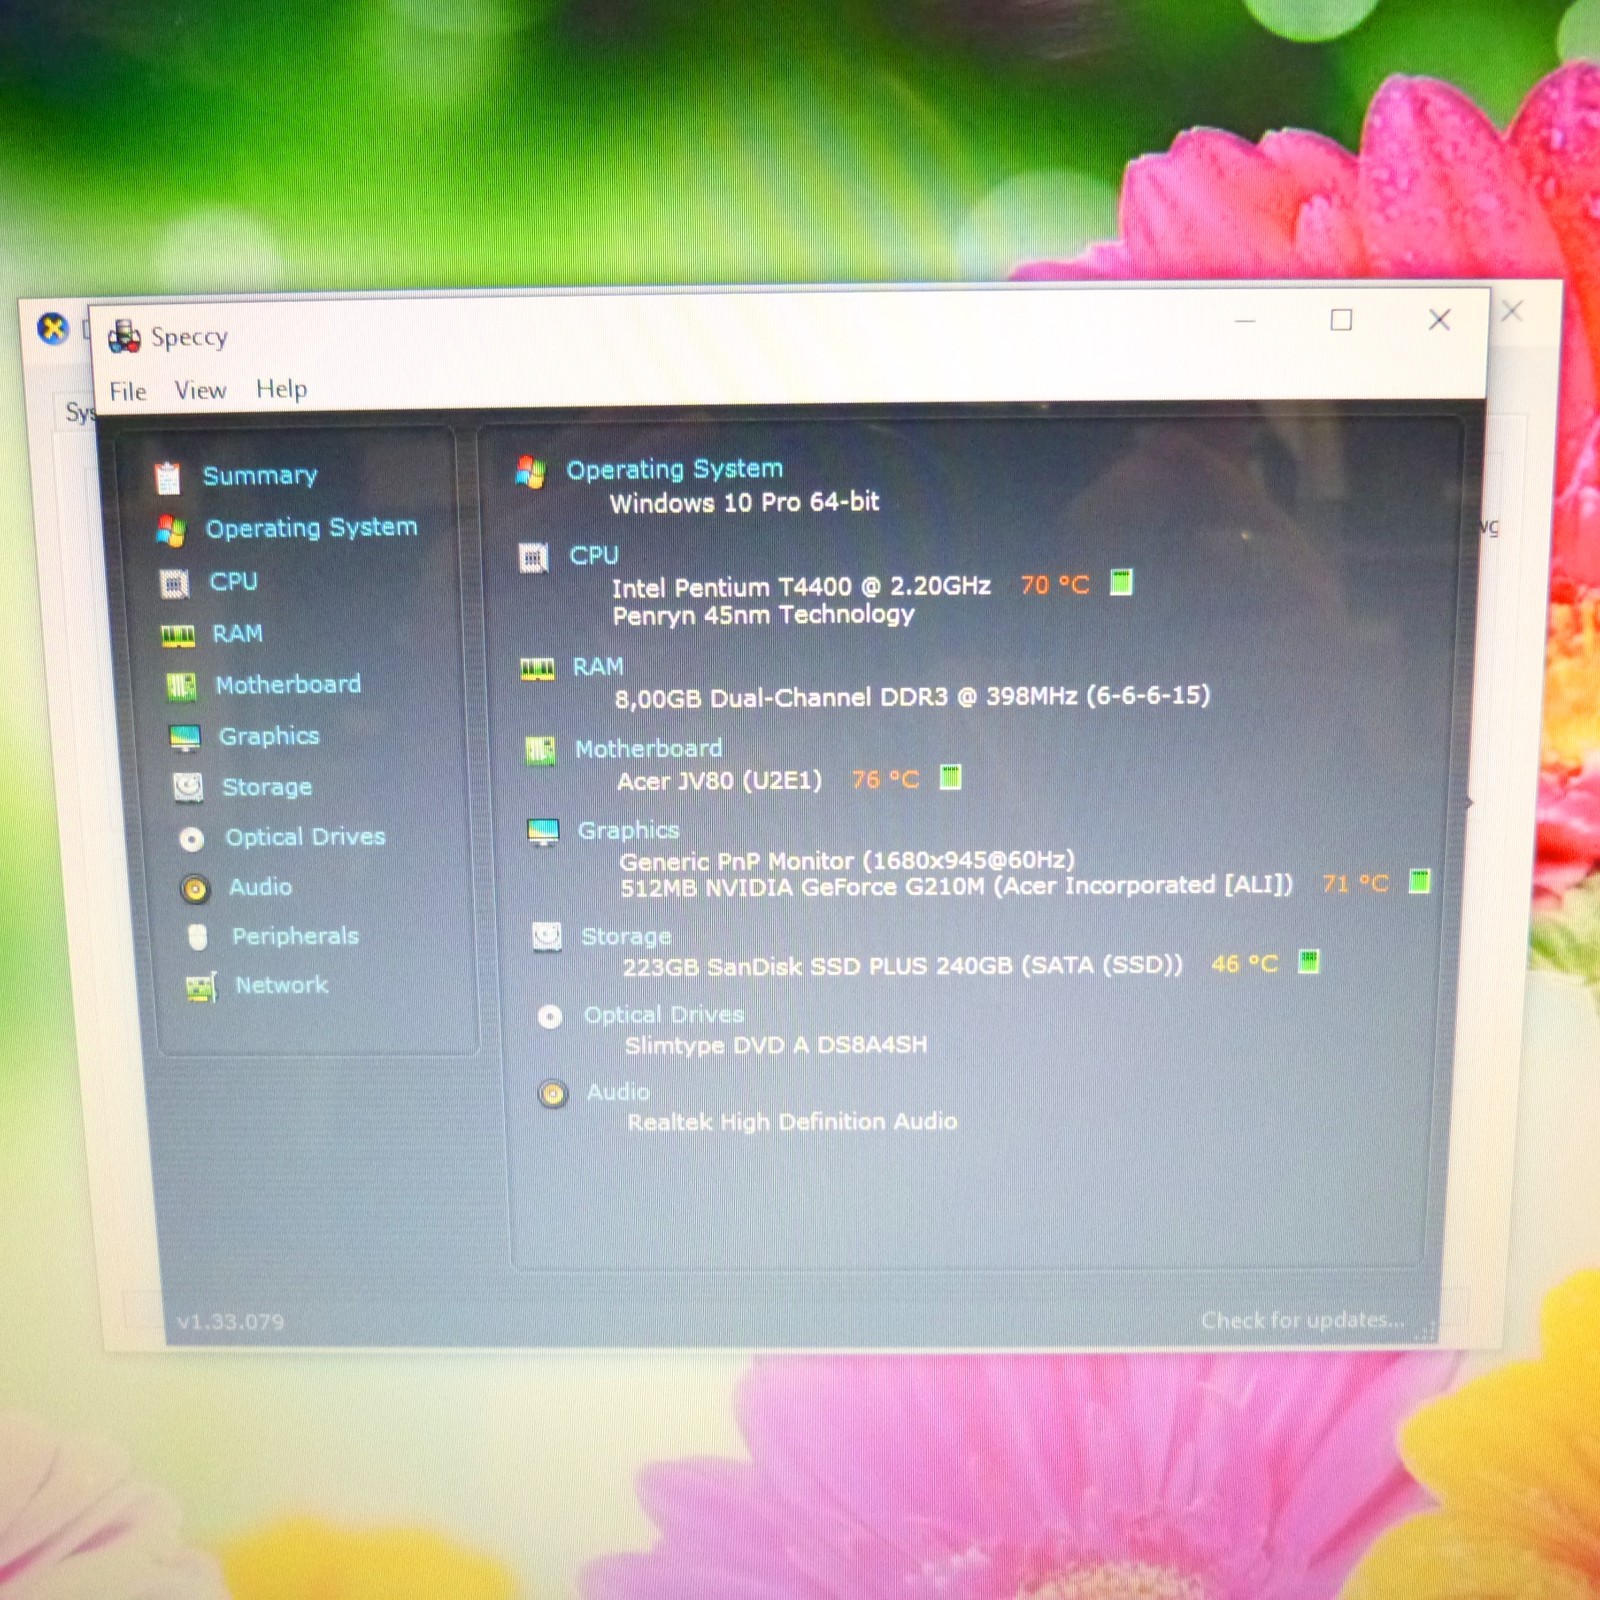Select CPU in the sidebar
The image size is (1600, 1600).
point(234,581)
